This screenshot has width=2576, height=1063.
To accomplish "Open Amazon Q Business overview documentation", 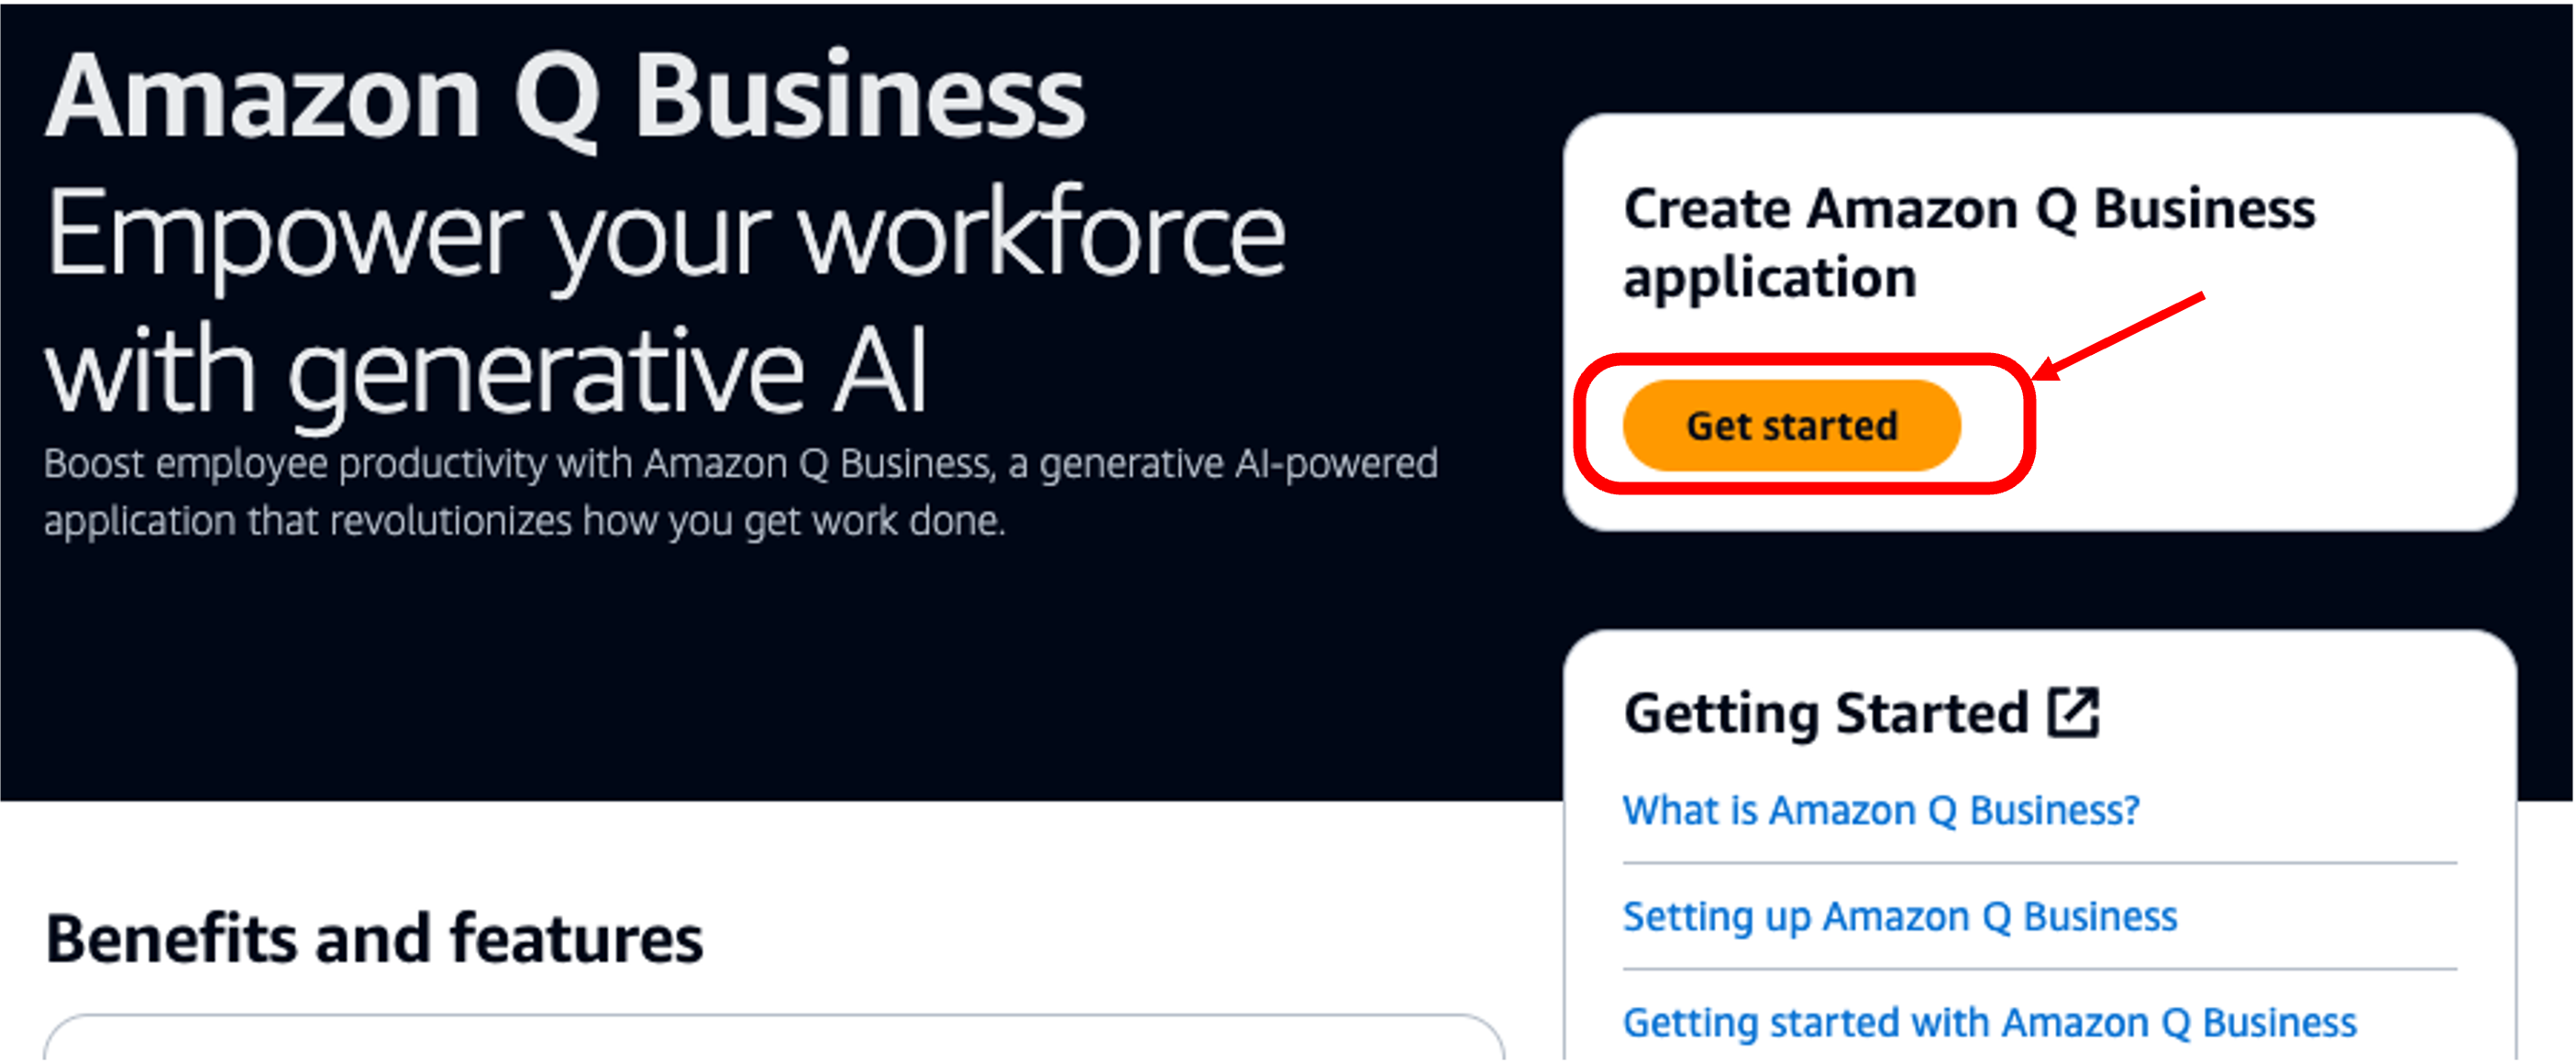I will click(1882, 811).
